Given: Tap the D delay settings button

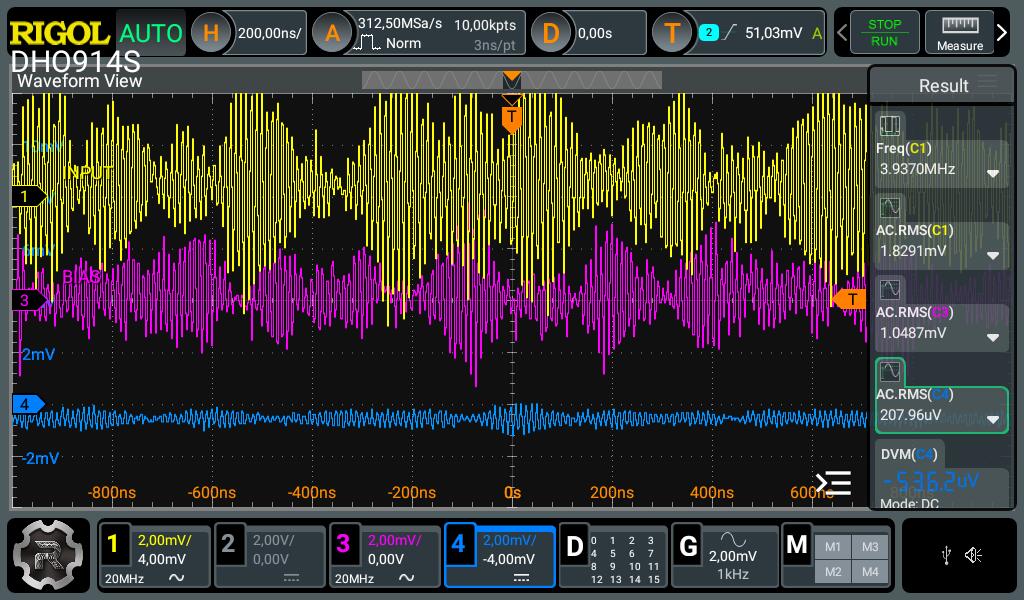Looking at the screenshot, I should [551, 33].
